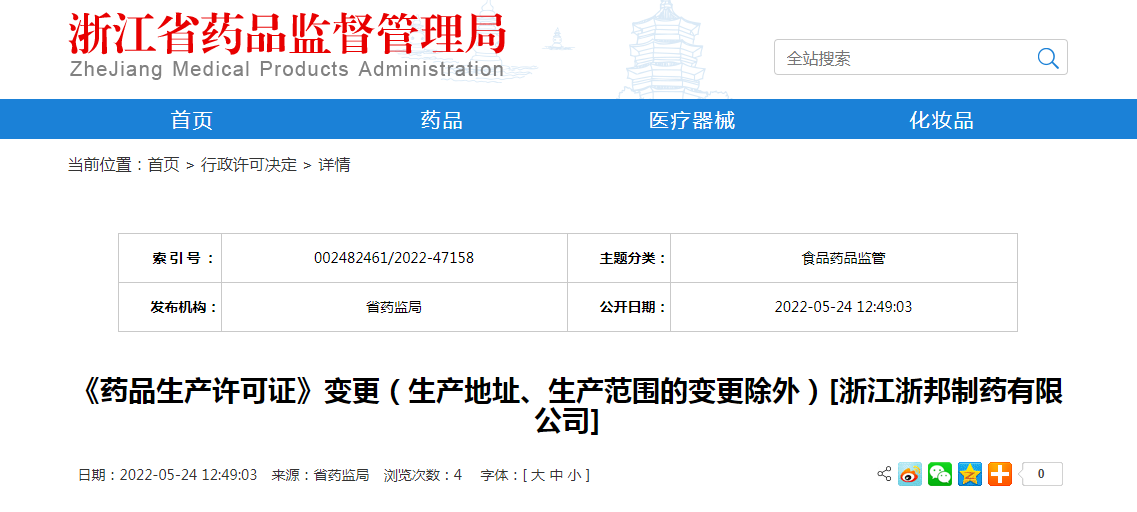Click the 日期 line below the title
The height and width of the screenshot is (512, 1137).
point(168,476)
